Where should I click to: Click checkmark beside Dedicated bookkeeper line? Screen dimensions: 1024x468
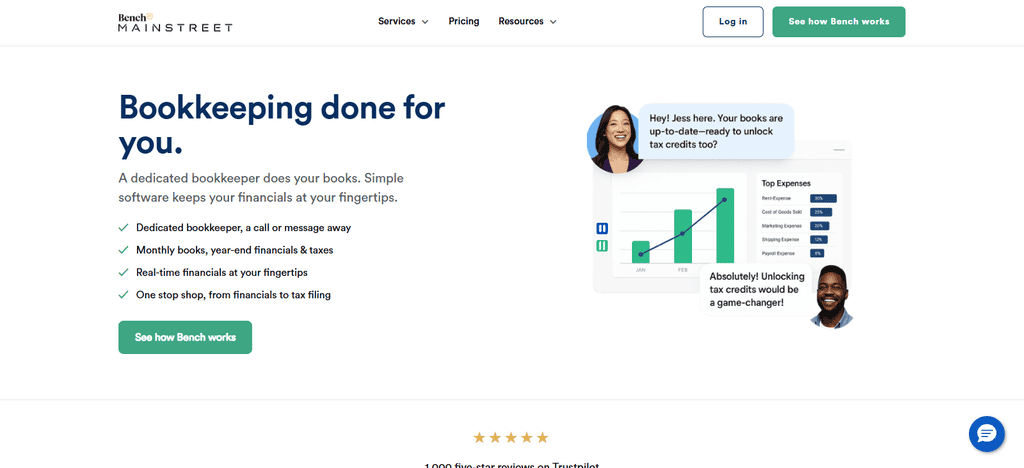point(123,228)
